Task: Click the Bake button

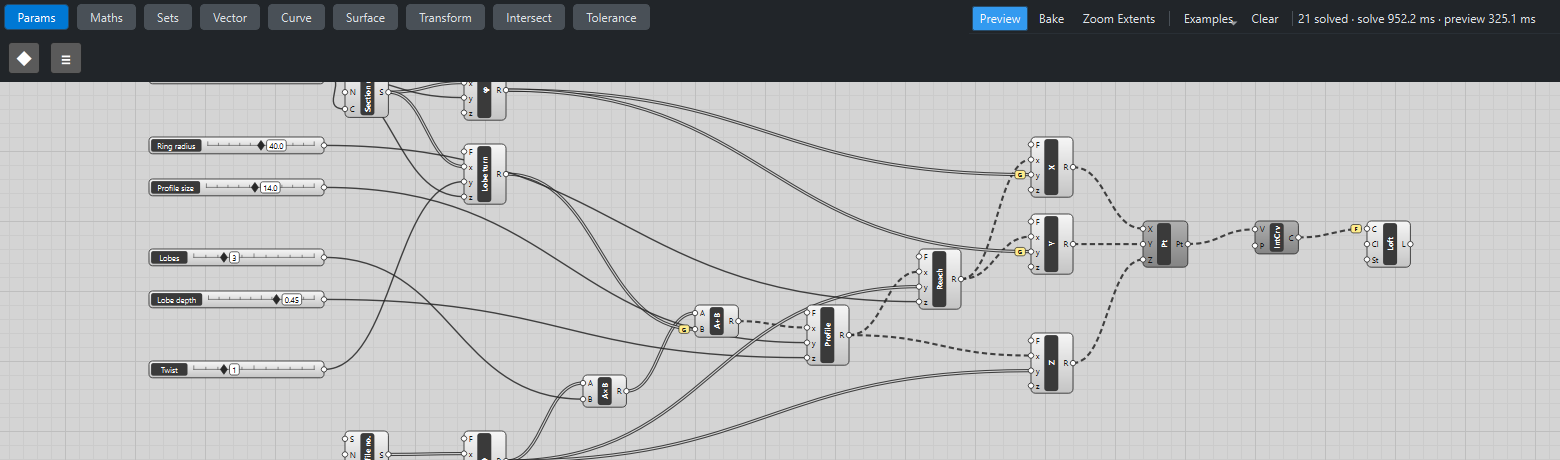Action: (1051, 19)
